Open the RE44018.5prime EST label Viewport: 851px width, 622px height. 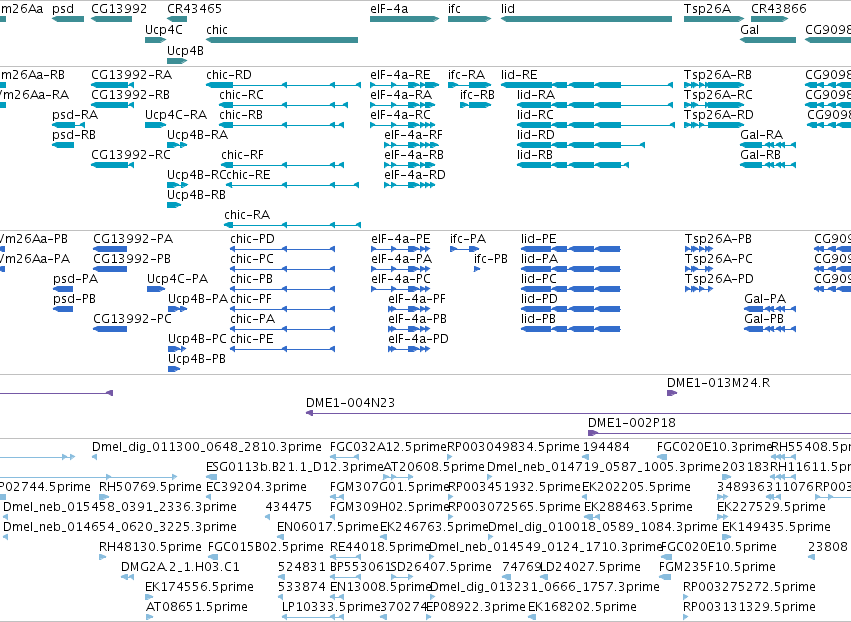click(x=380, y=547)
